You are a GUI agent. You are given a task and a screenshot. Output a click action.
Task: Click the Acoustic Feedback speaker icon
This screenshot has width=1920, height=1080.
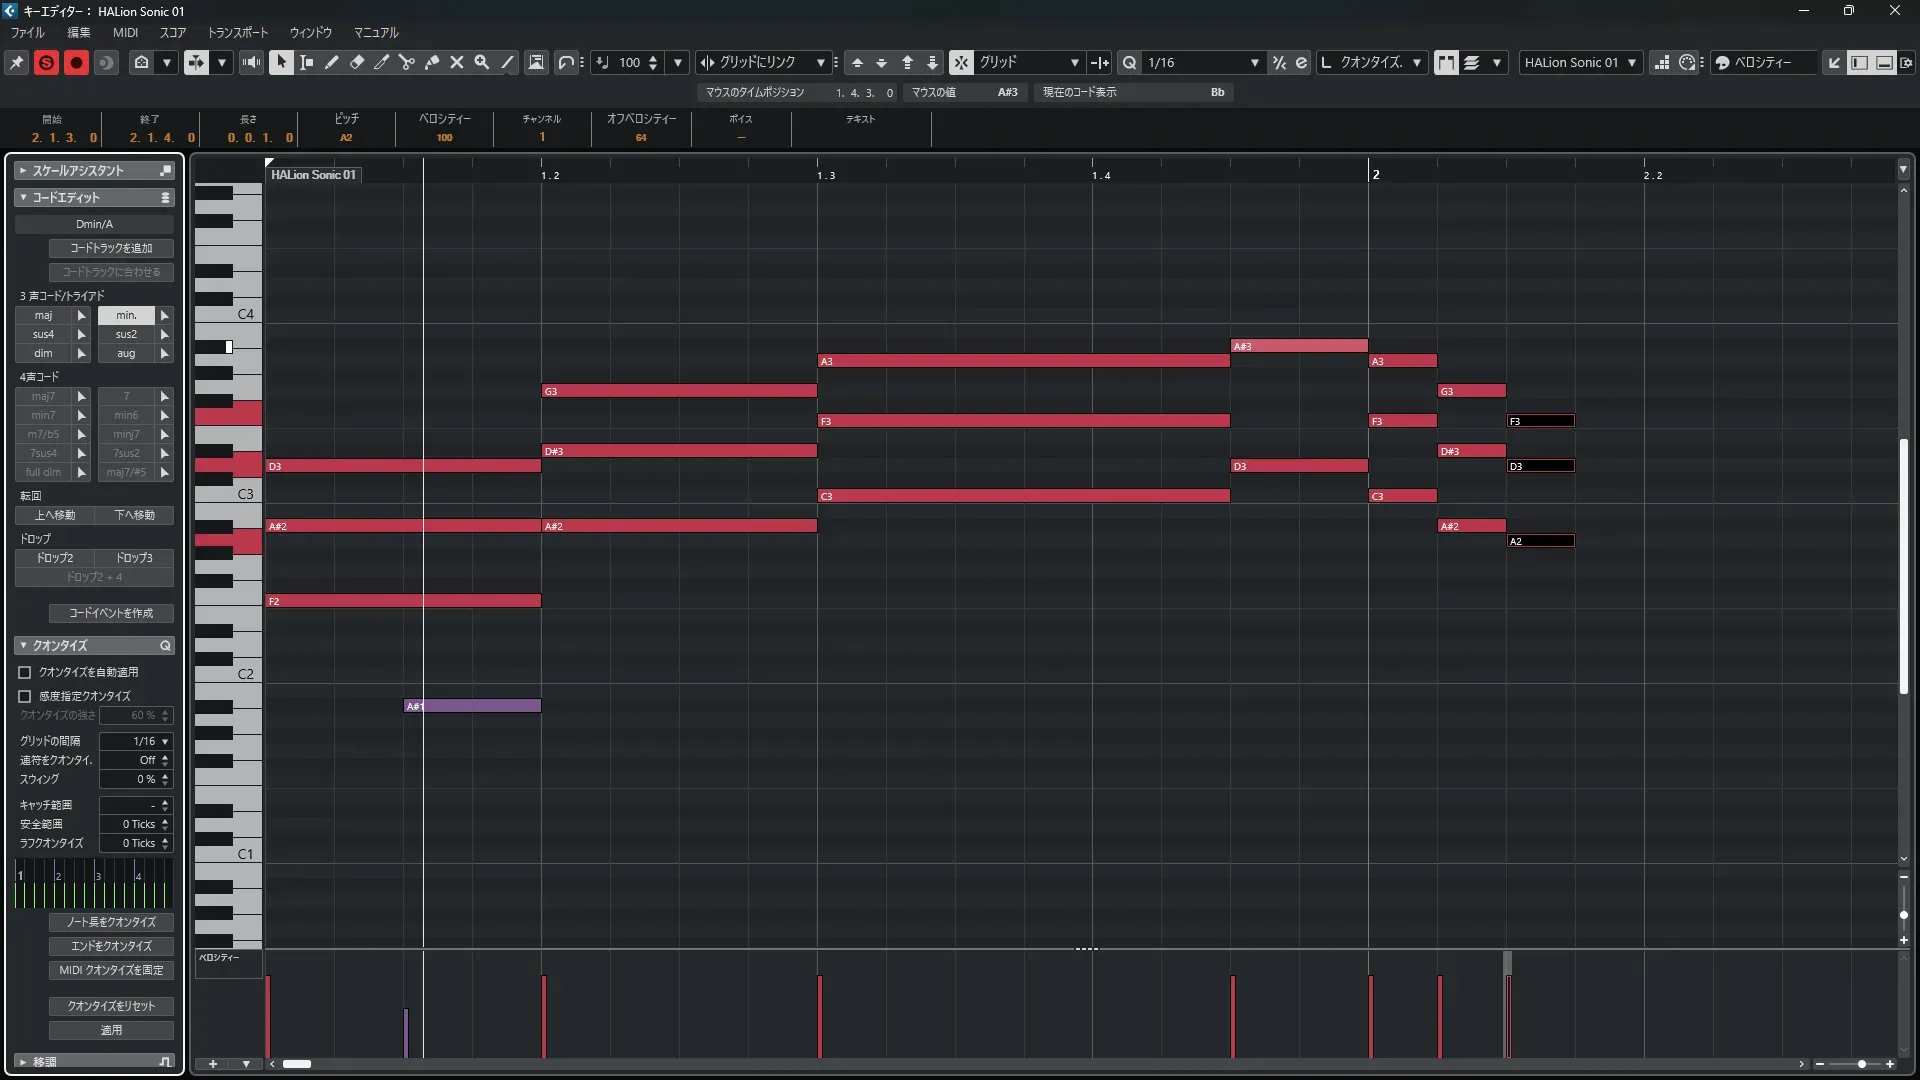click(251, 62)
